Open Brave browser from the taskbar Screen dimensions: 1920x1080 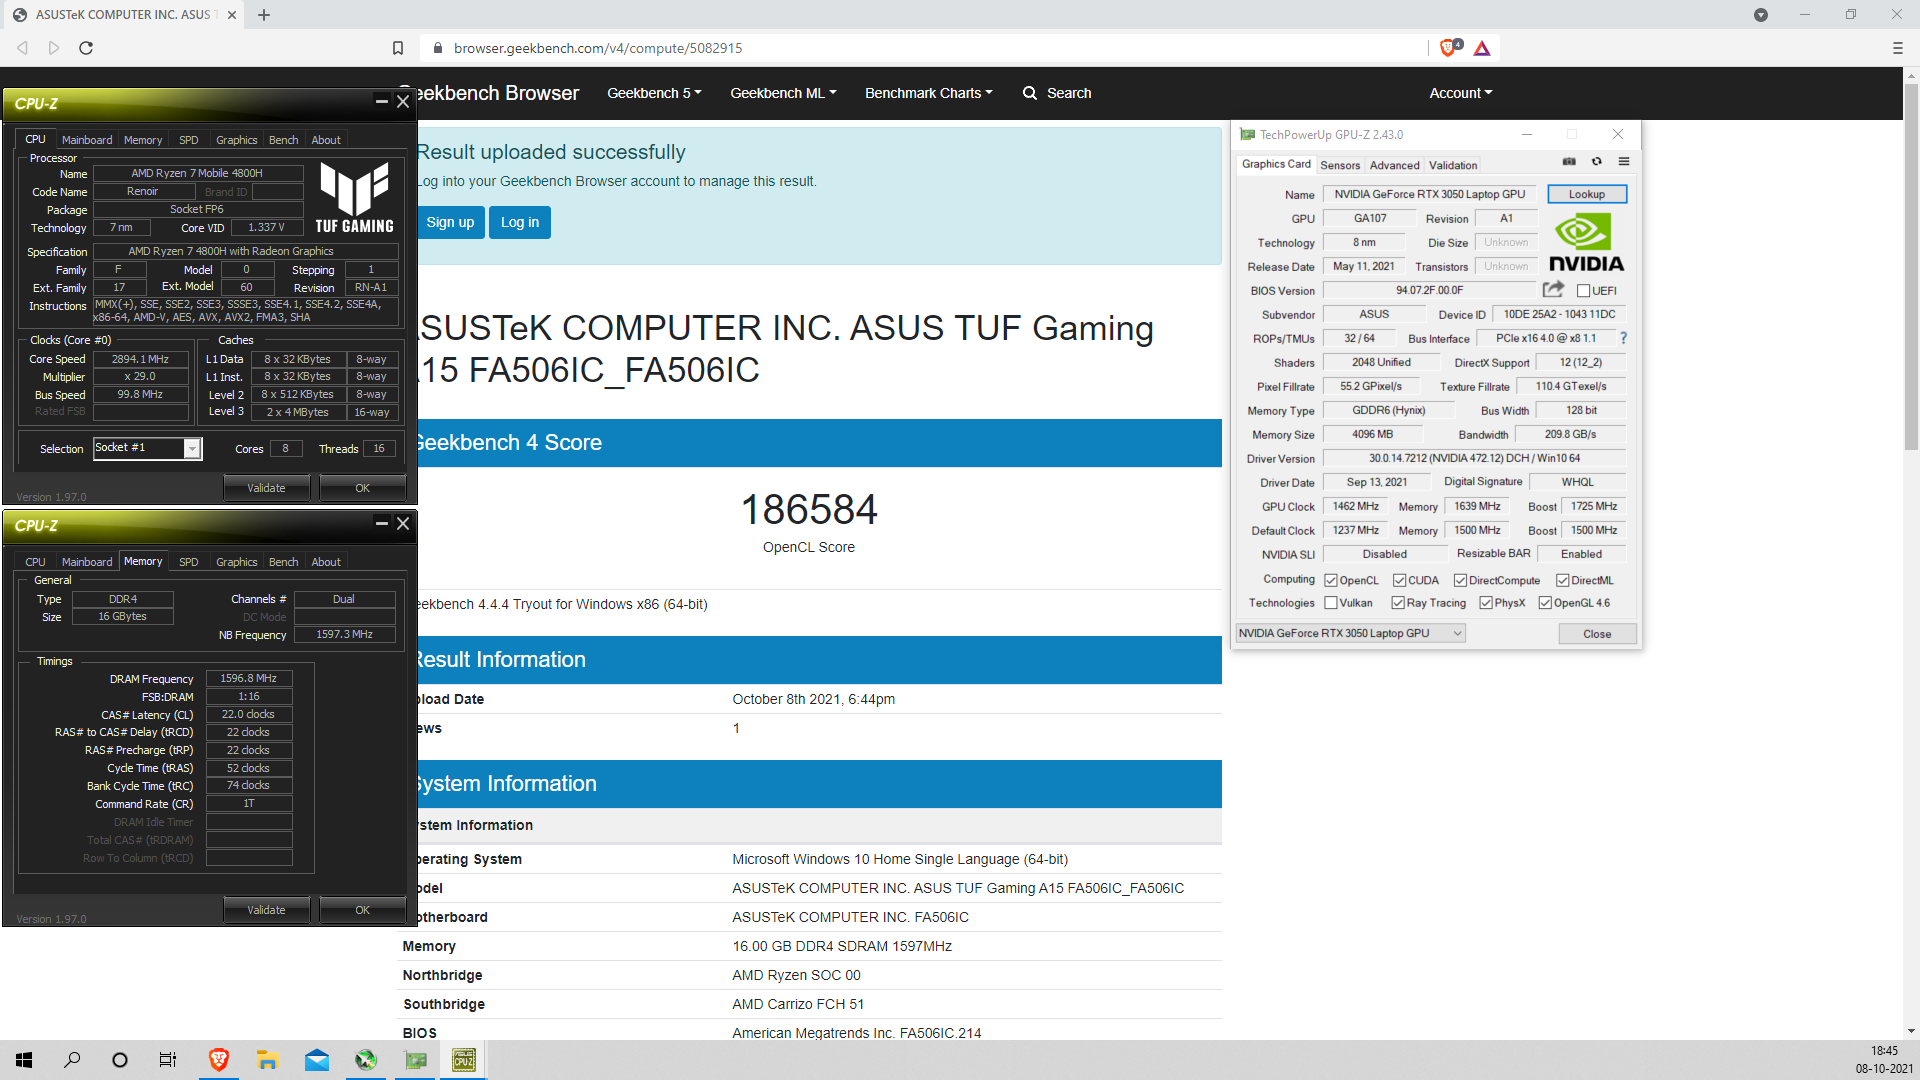coord(218,1060)
